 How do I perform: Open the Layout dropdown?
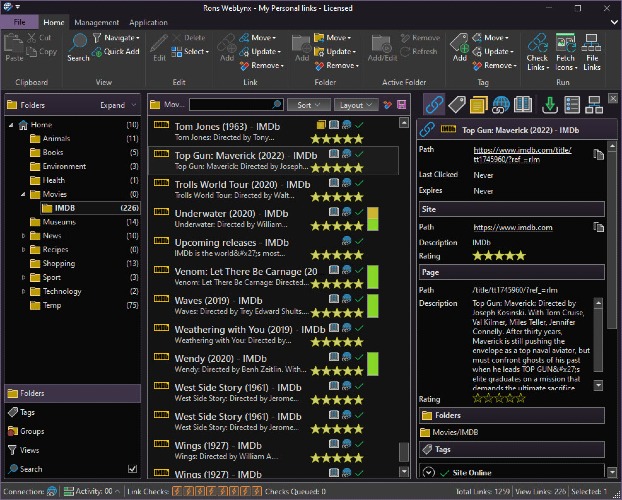click(x=356, y=105)
